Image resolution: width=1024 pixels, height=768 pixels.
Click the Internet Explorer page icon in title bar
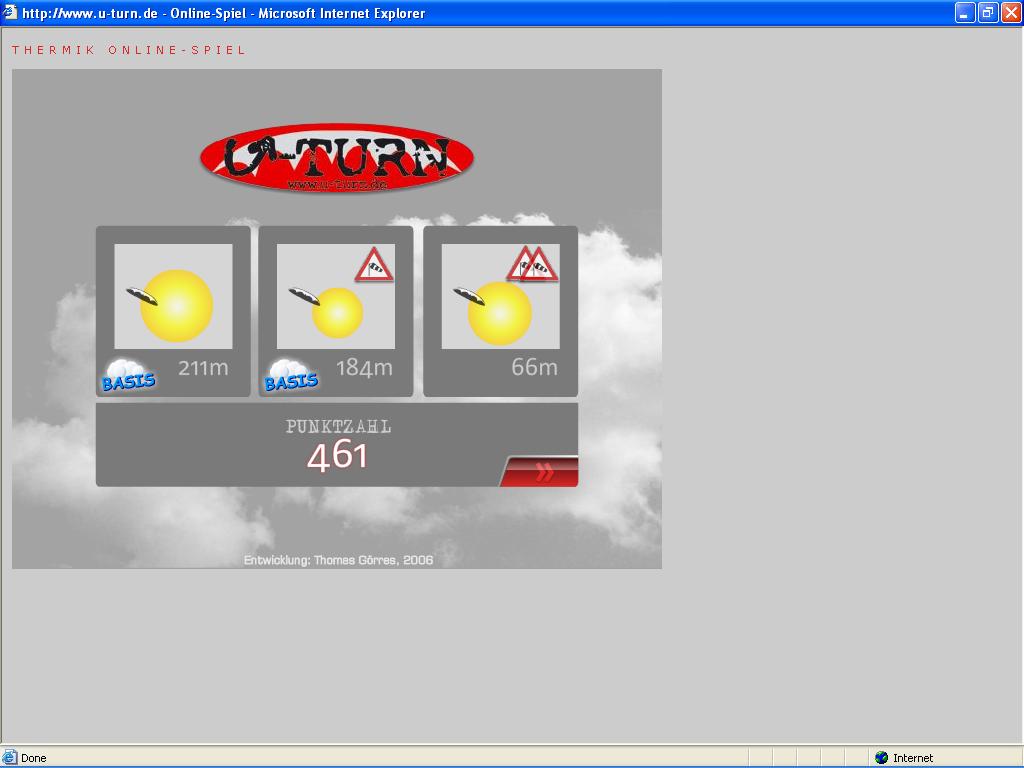pos(10,12)
